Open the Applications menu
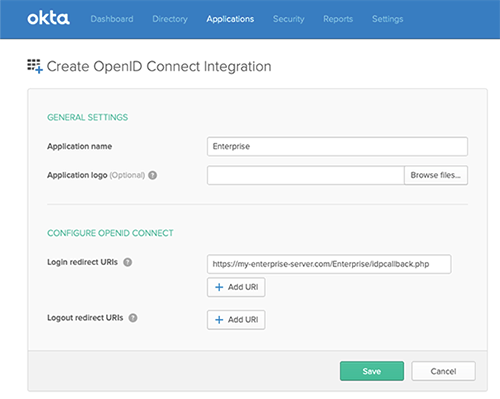This screenshot has width=500, height=399. (x=230, y=19)
